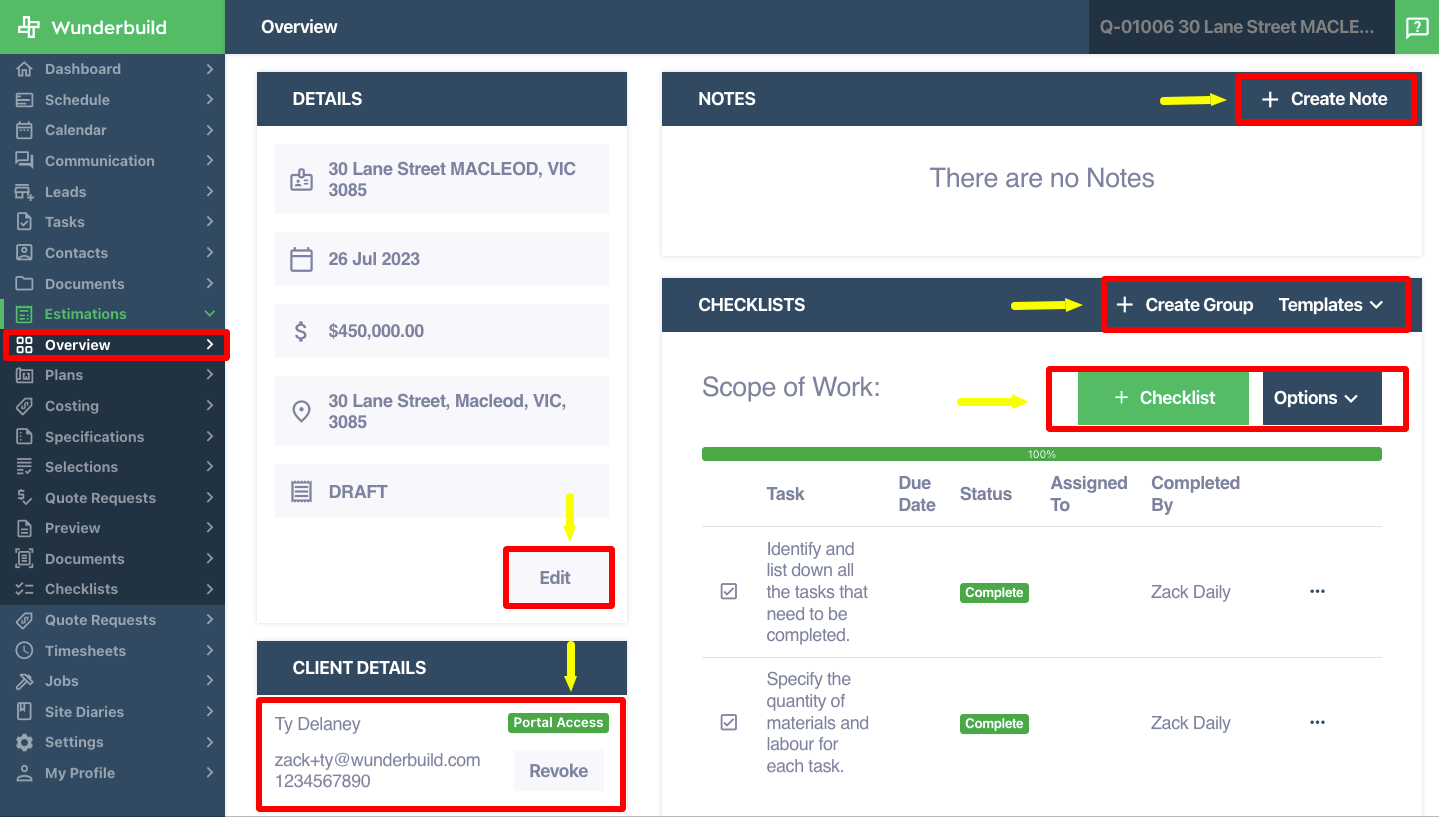The height and width of the screenshot is (817, 1439).
Task: Expand the Schedule chevron arrow
Action: click(210, 100)
